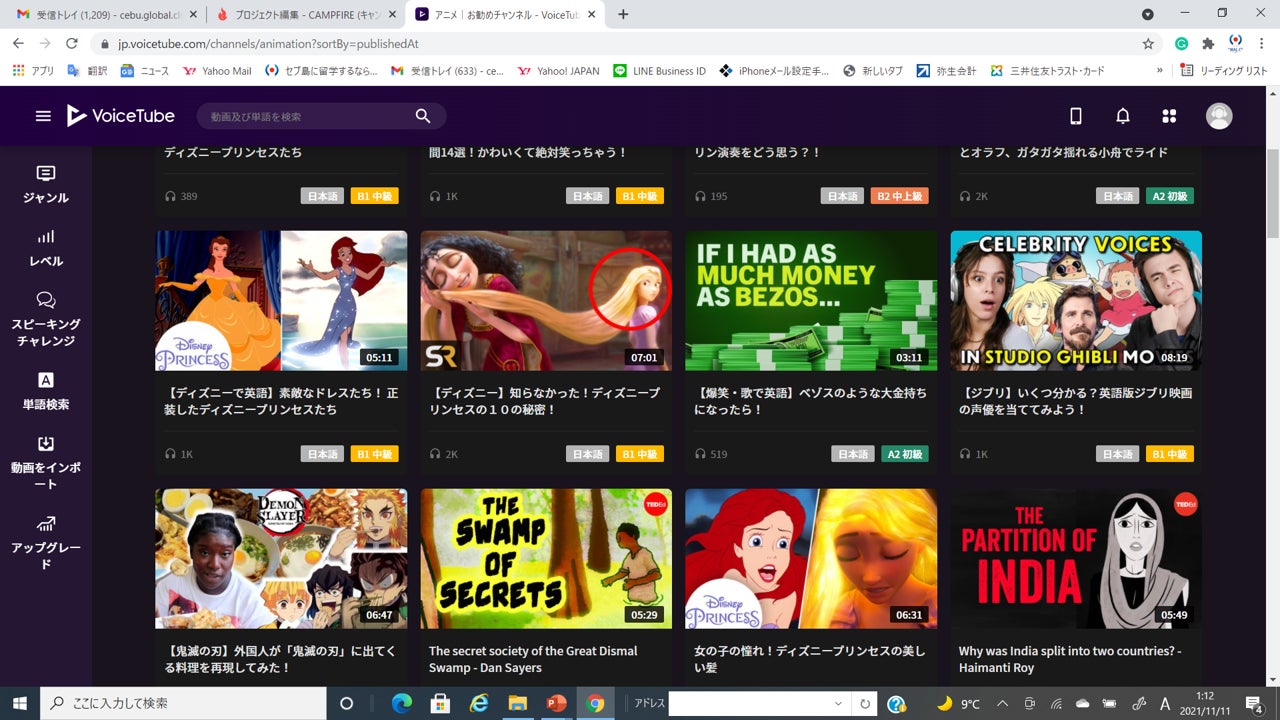Click アップグレード in the sidebar
The height and width of the screenshot is (720, 1280).
[46, 543]
